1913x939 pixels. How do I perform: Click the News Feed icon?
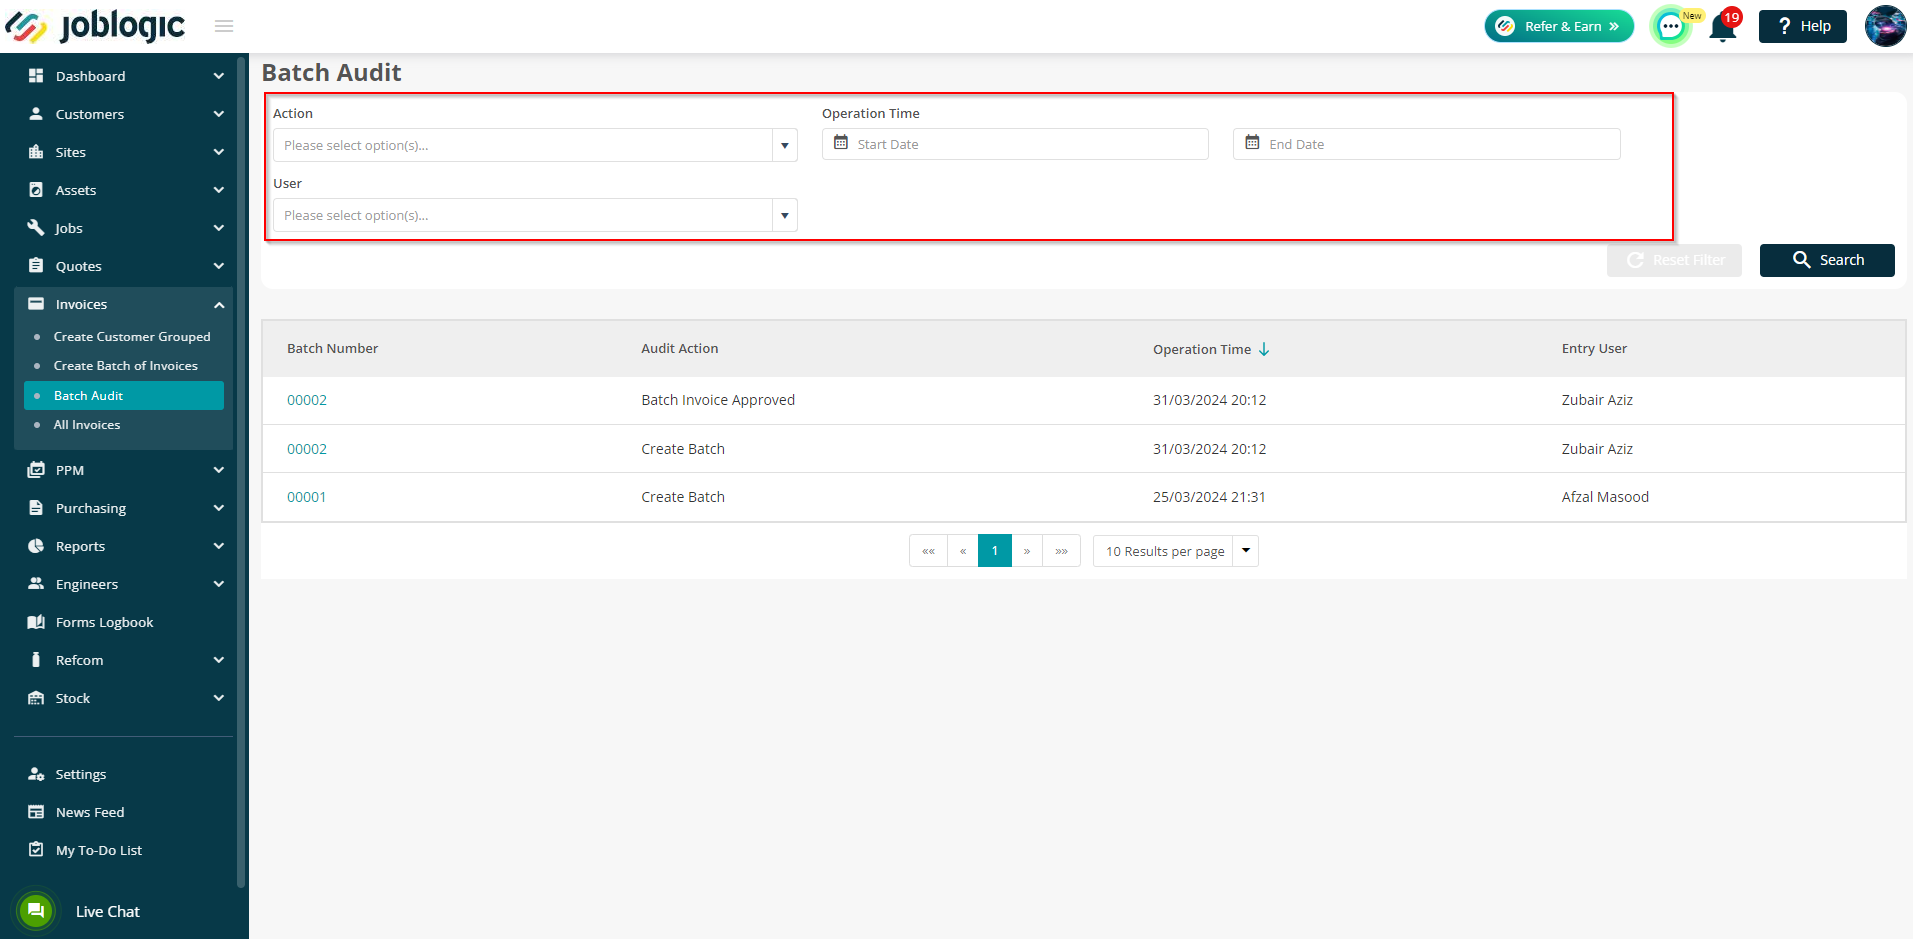(x=36, y=812)
